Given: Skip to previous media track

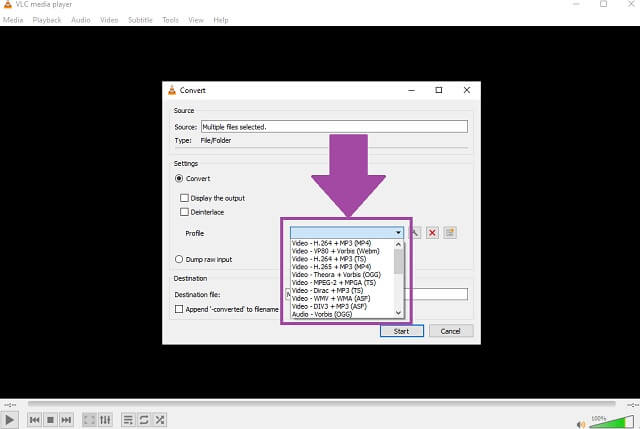Looking at the screenshot, I should point(35,420).
